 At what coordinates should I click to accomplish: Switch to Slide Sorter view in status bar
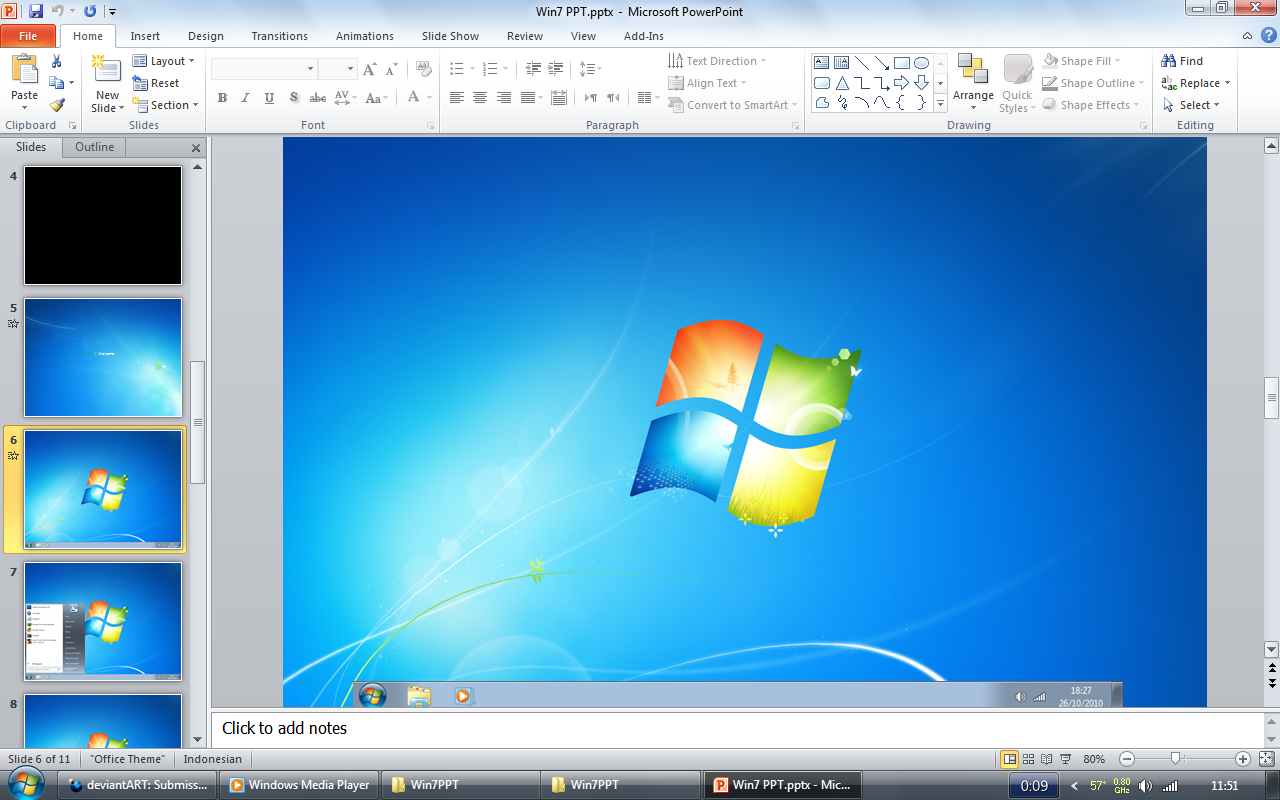1028,759
